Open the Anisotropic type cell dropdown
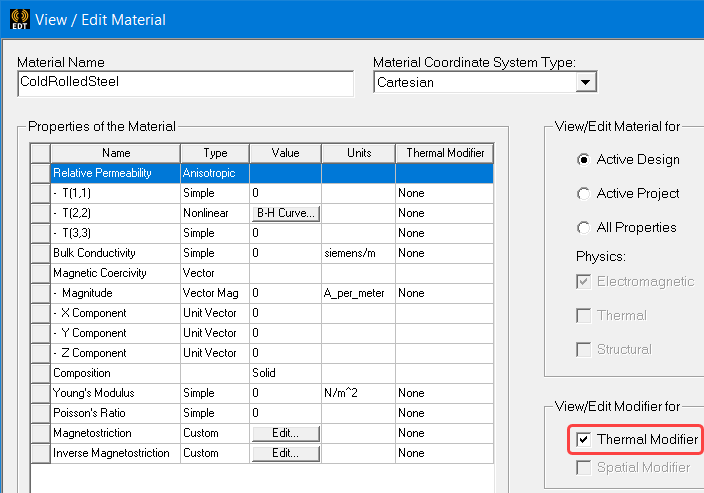The image size is (704, 493). [x=215, y=173]
